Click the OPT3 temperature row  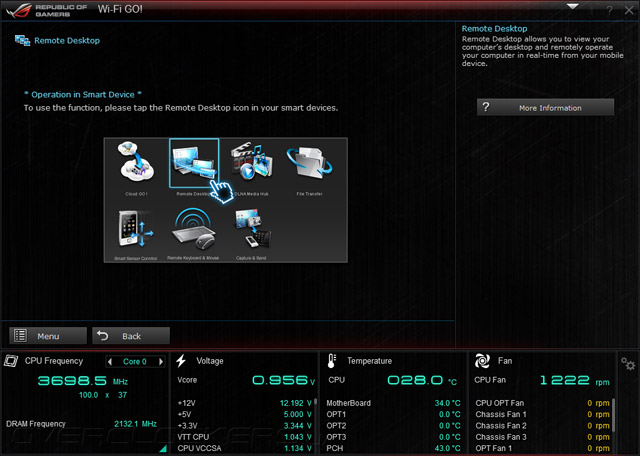[x=393, y=437]
